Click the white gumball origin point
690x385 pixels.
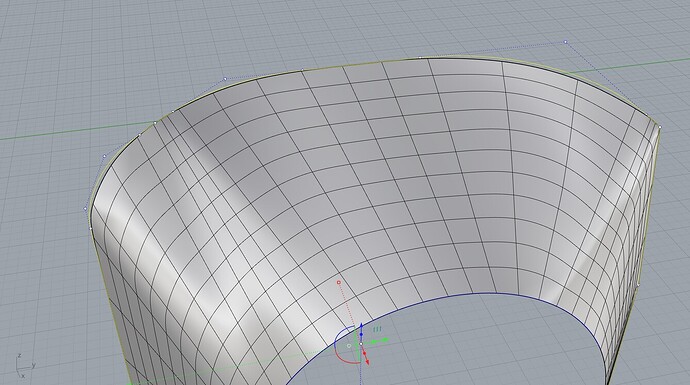click(361, 344)
